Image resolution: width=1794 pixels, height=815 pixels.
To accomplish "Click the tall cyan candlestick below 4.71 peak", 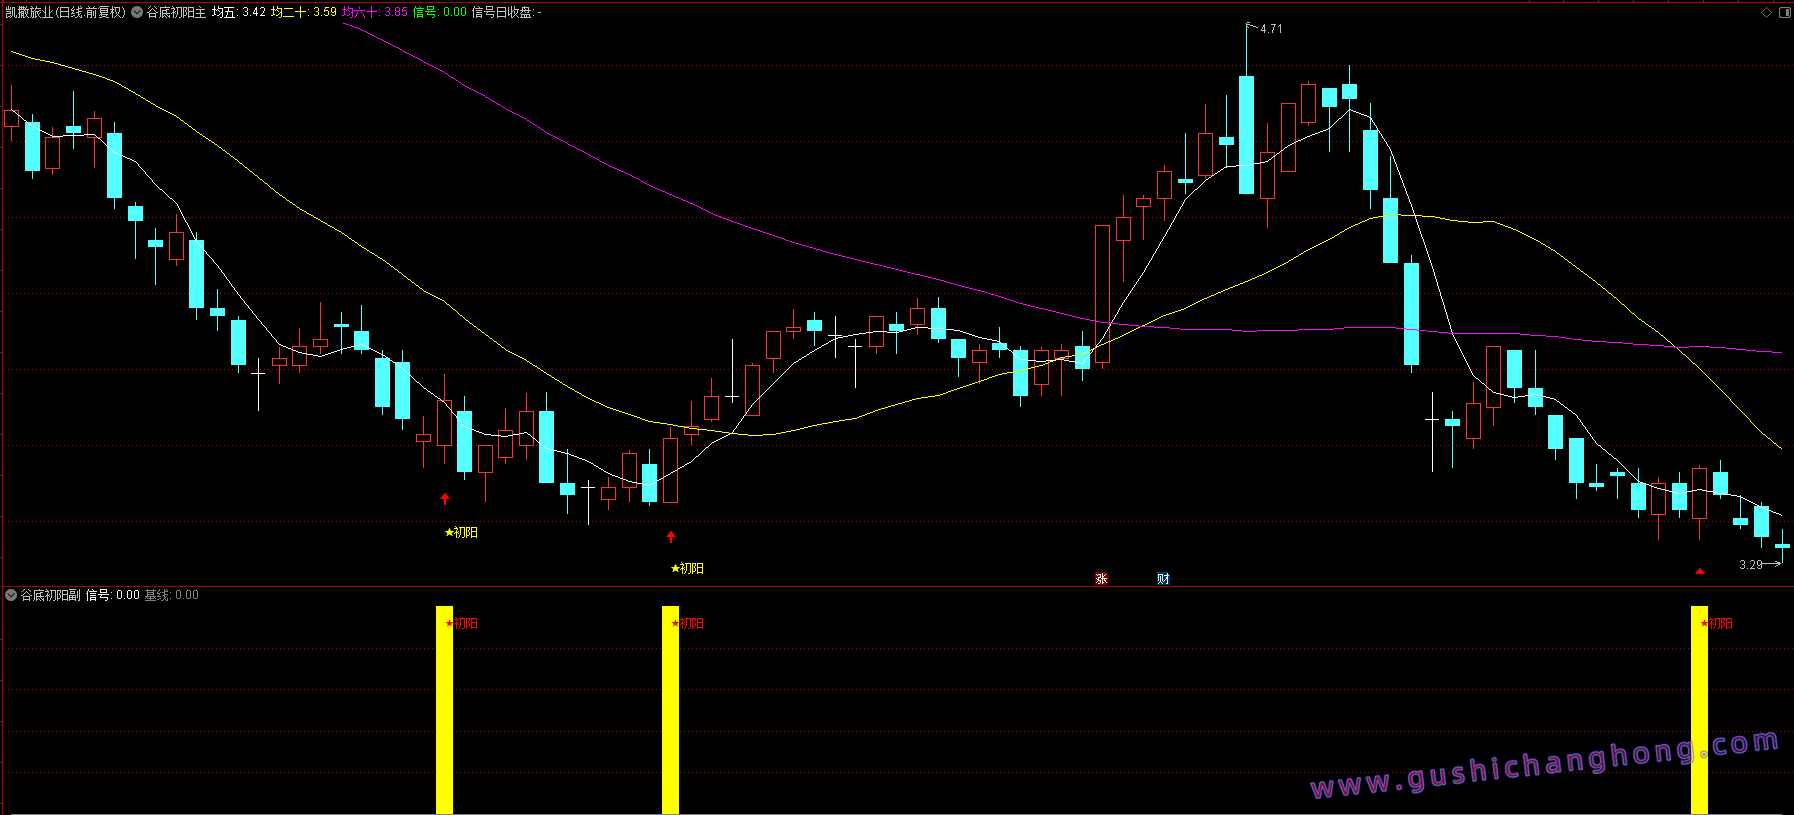I will click(1246, 135).
